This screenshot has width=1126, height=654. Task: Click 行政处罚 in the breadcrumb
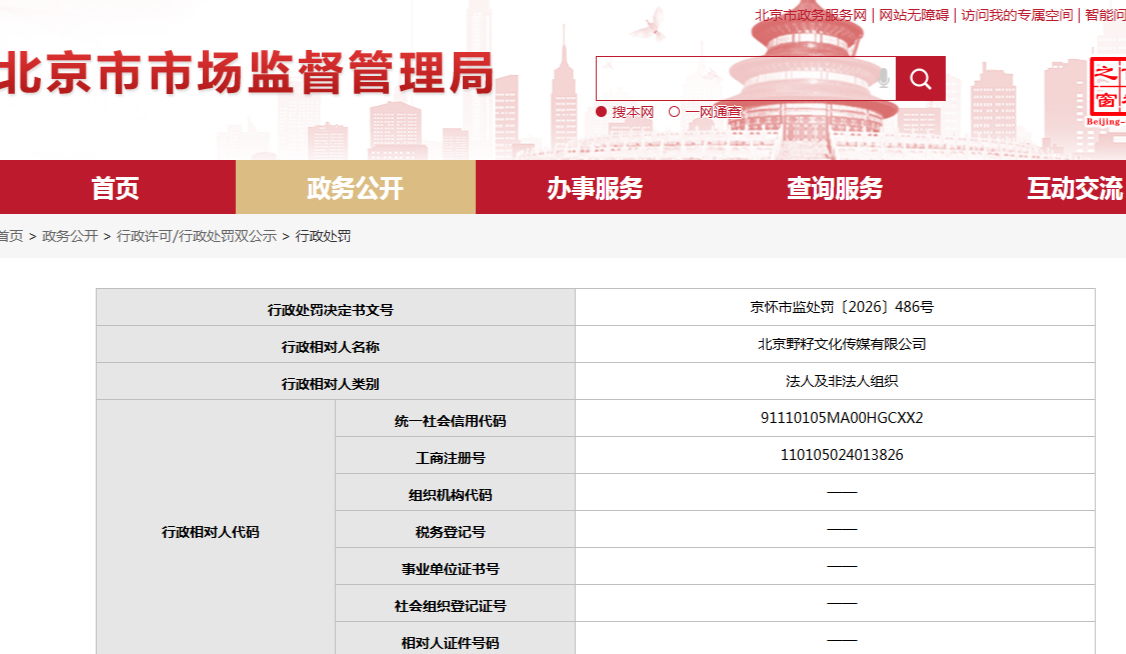(323, 236)
